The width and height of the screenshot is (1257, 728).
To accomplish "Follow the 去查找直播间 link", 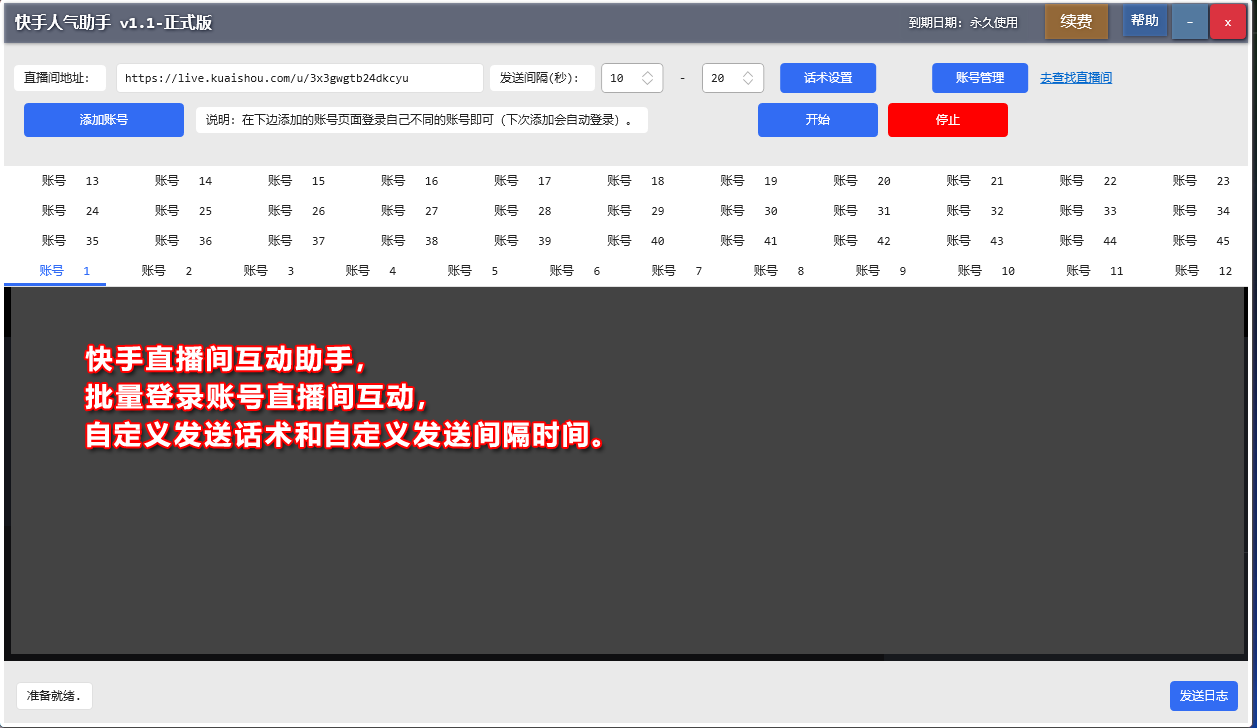I will coord(1076,78).
